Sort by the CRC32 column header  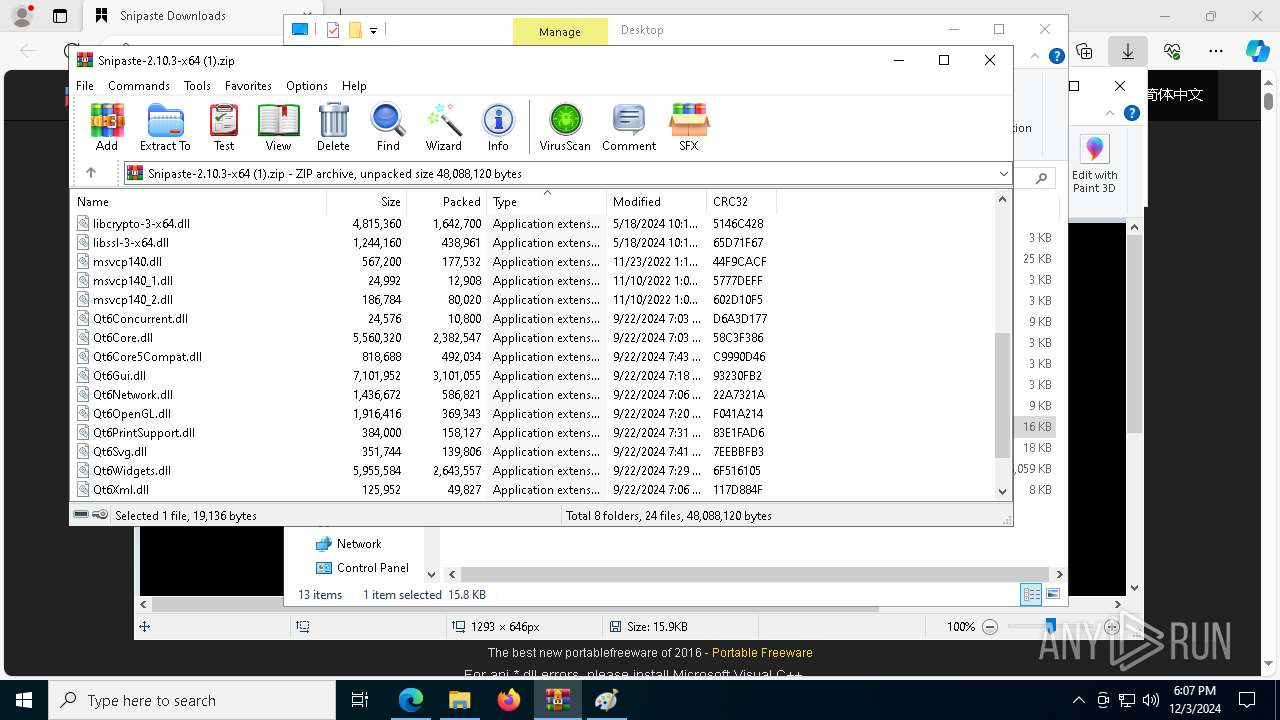pyautogui.click(x=742, y=201)
